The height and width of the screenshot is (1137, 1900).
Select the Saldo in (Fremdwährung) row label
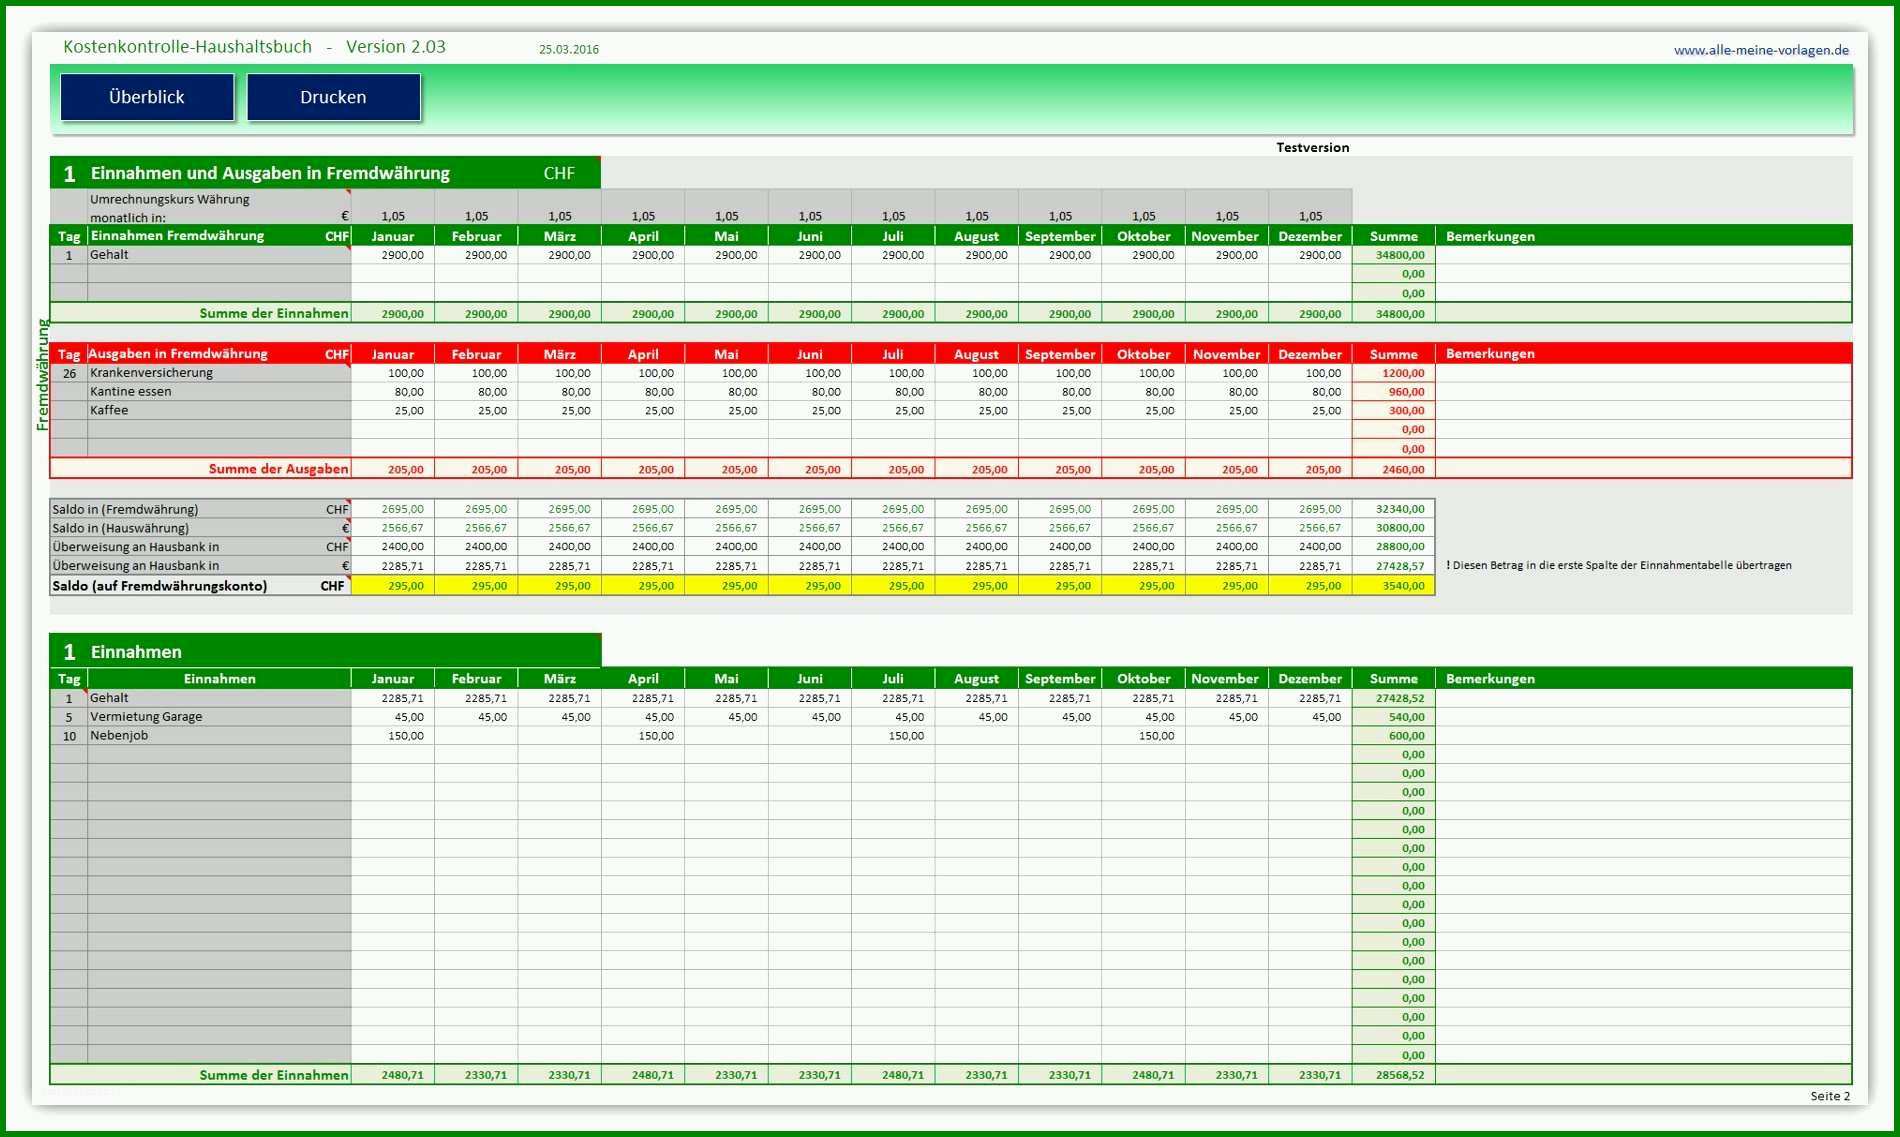point(200,509)
